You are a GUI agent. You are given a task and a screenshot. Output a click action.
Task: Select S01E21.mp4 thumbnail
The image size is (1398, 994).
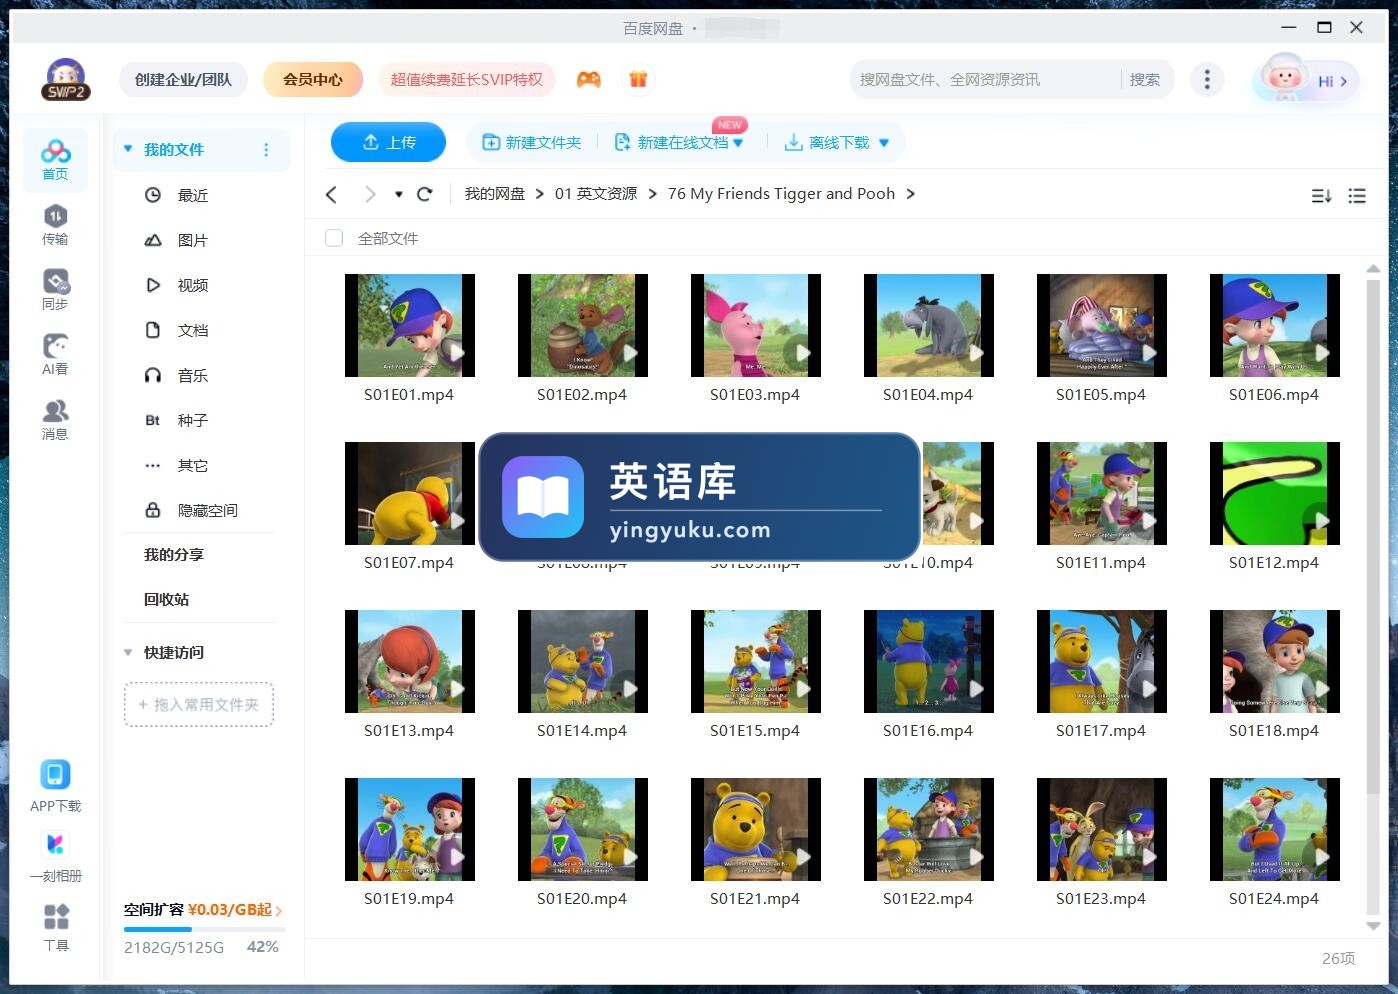755,829
